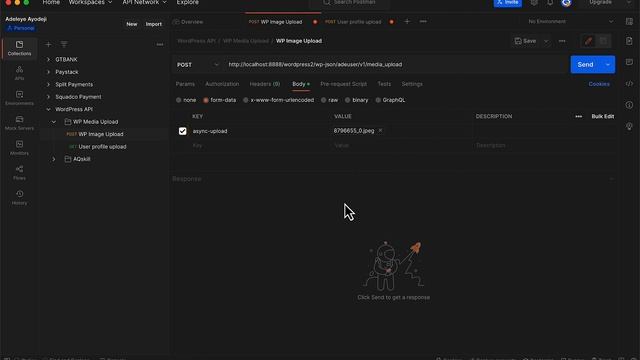Open a new request tab with plus
This screenshot has height=360, width=640.
(x=407, y=21)
